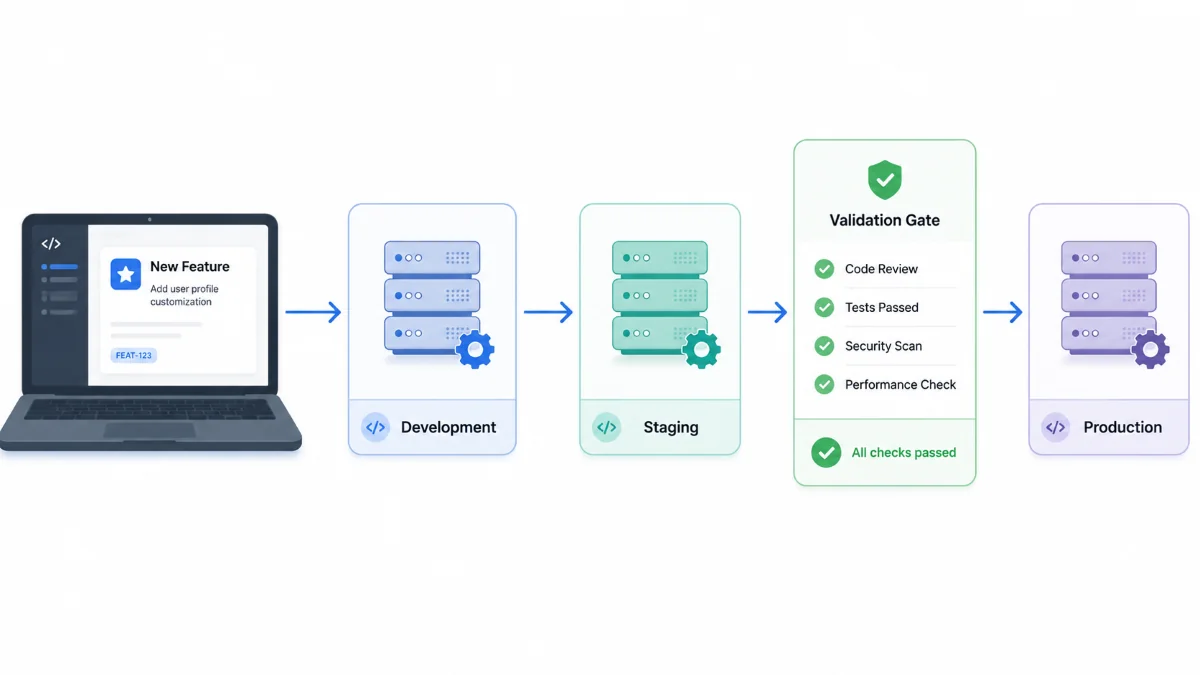The image size is (1200, 675).
Task: Click the blue gear on Development servers
Action: (x=474, y=349)
